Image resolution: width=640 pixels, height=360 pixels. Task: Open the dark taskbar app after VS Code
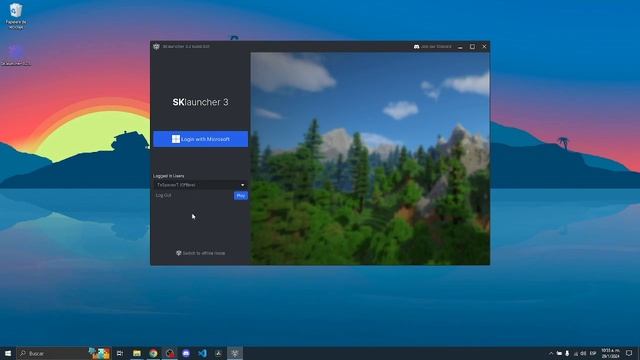coord(218,353)
